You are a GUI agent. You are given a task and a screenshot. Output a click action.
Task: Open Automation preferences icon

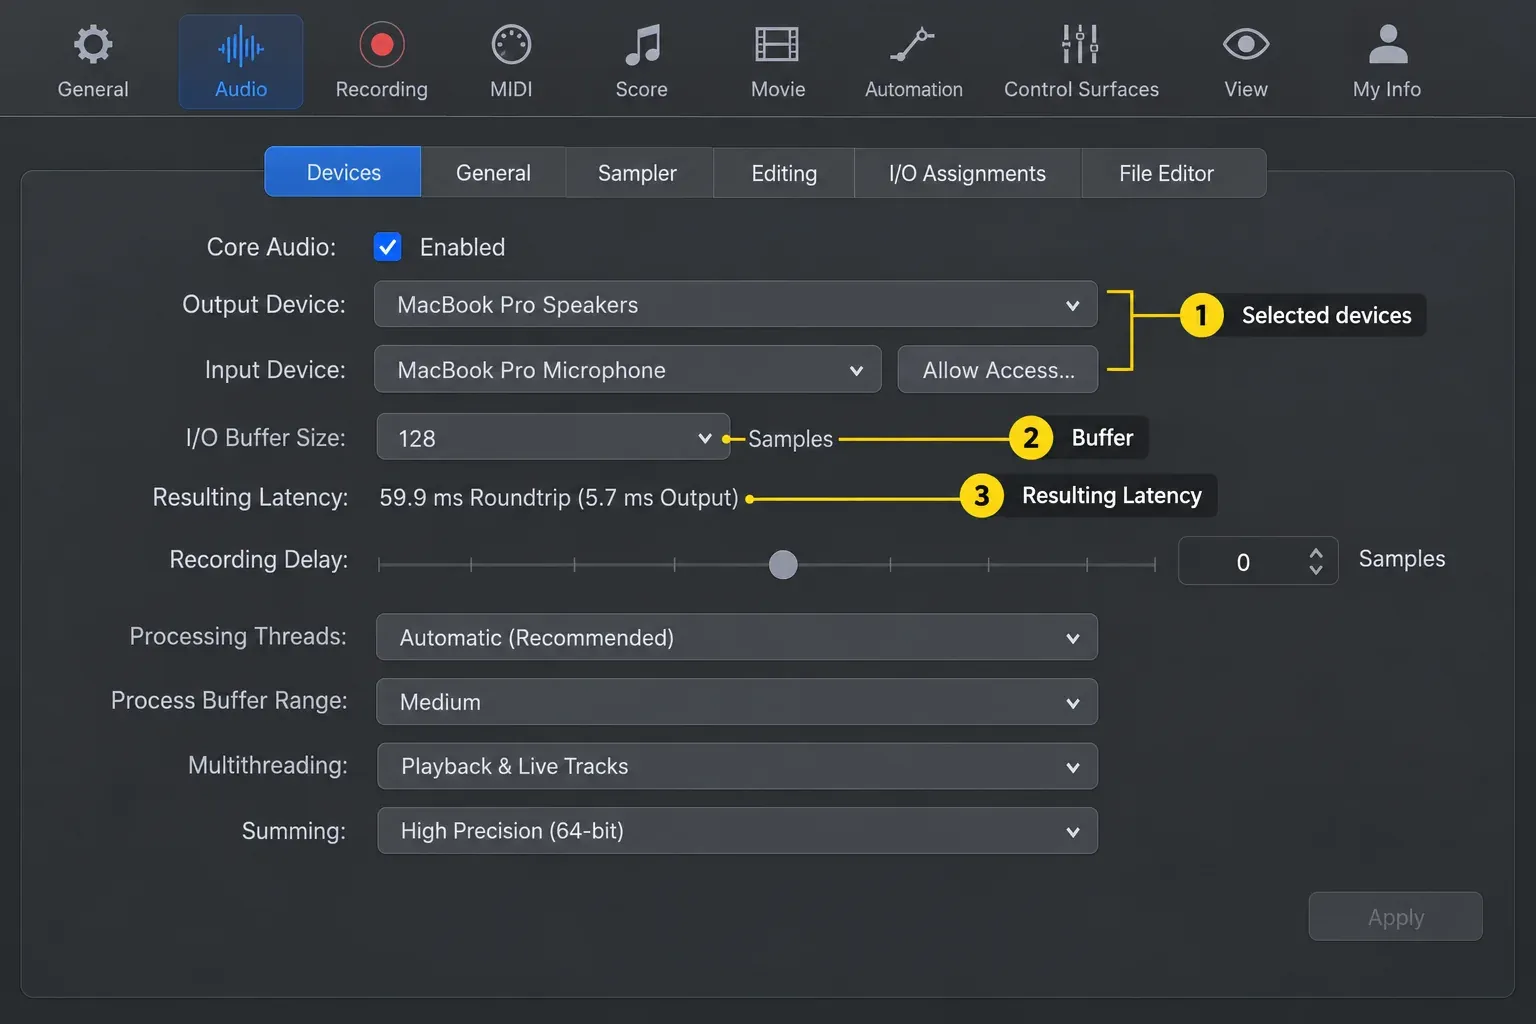(x=913, y=45)
